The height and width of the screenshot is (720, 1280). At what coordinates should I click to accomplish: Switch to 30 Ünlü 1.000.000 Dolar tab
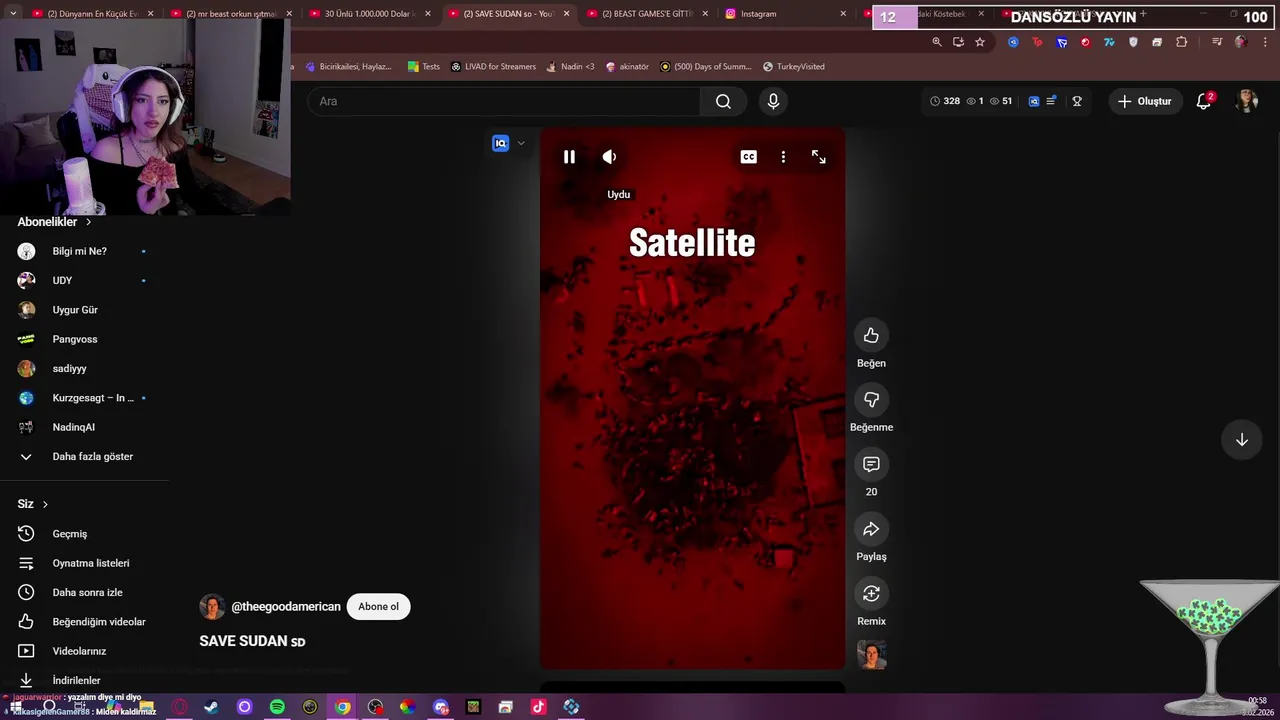pos(368,14)
